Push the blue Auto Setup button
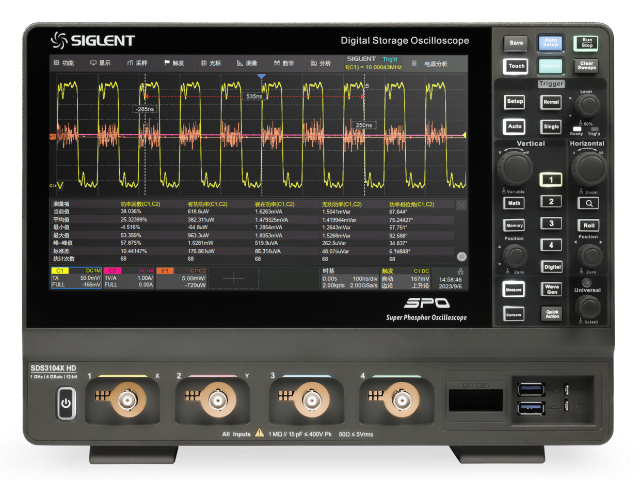640x480 pixels. [x=551, y=42]
